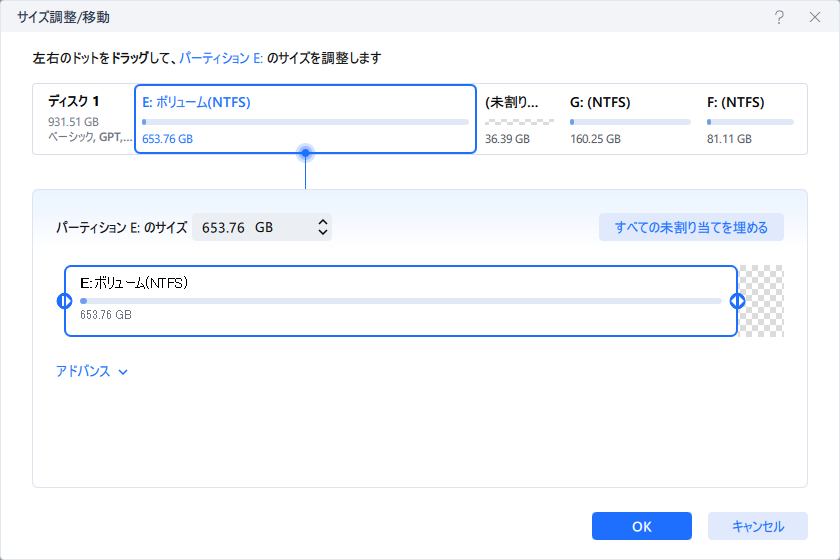Grab the left resize handle dot
The image size is (840, 560).
point(64,301)
